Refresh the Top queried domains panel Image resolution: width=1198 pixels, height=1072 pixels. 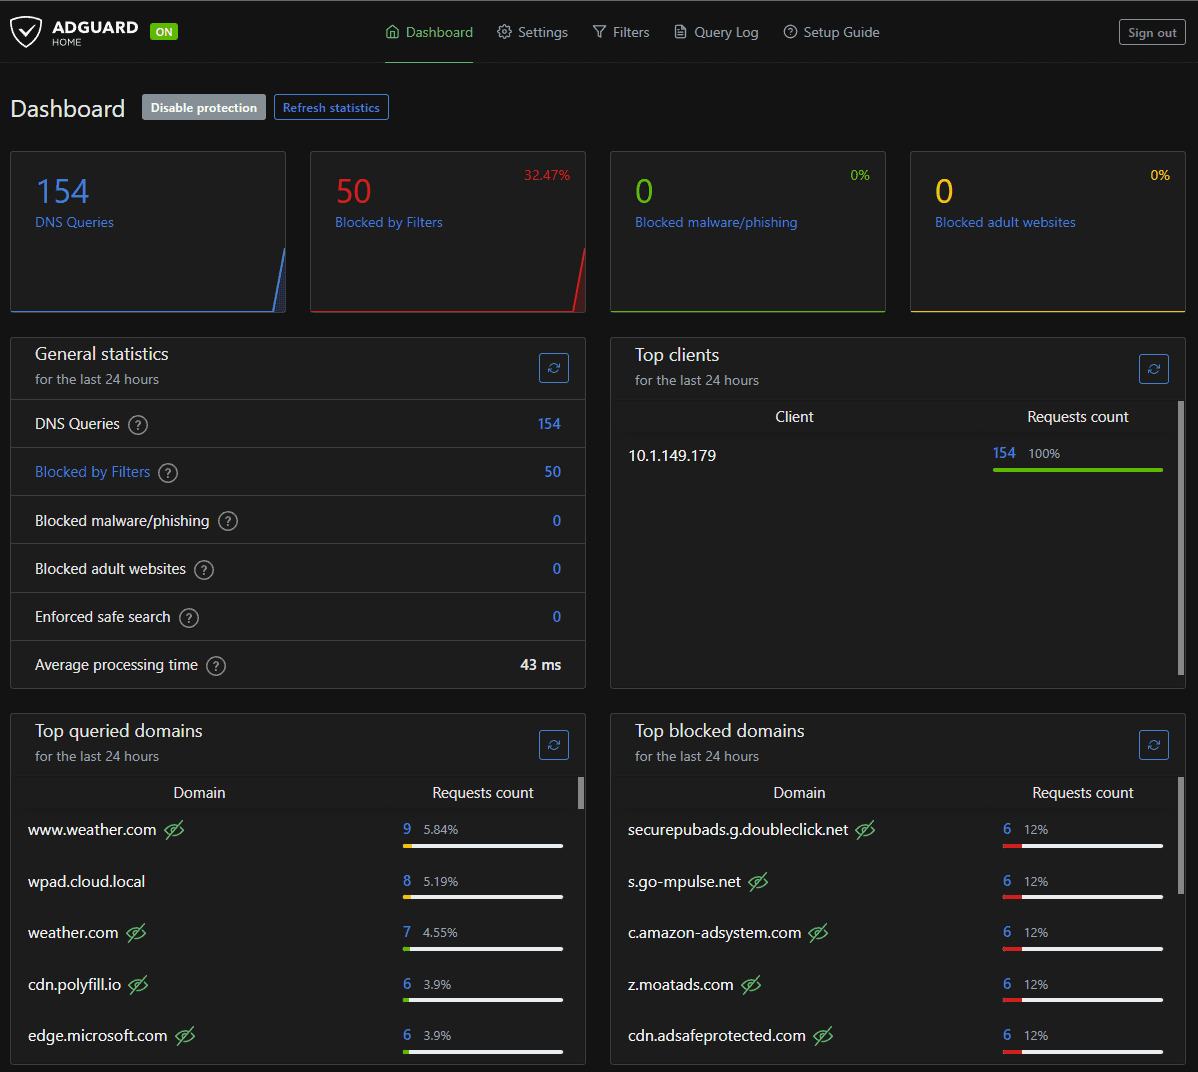[554, 745]
